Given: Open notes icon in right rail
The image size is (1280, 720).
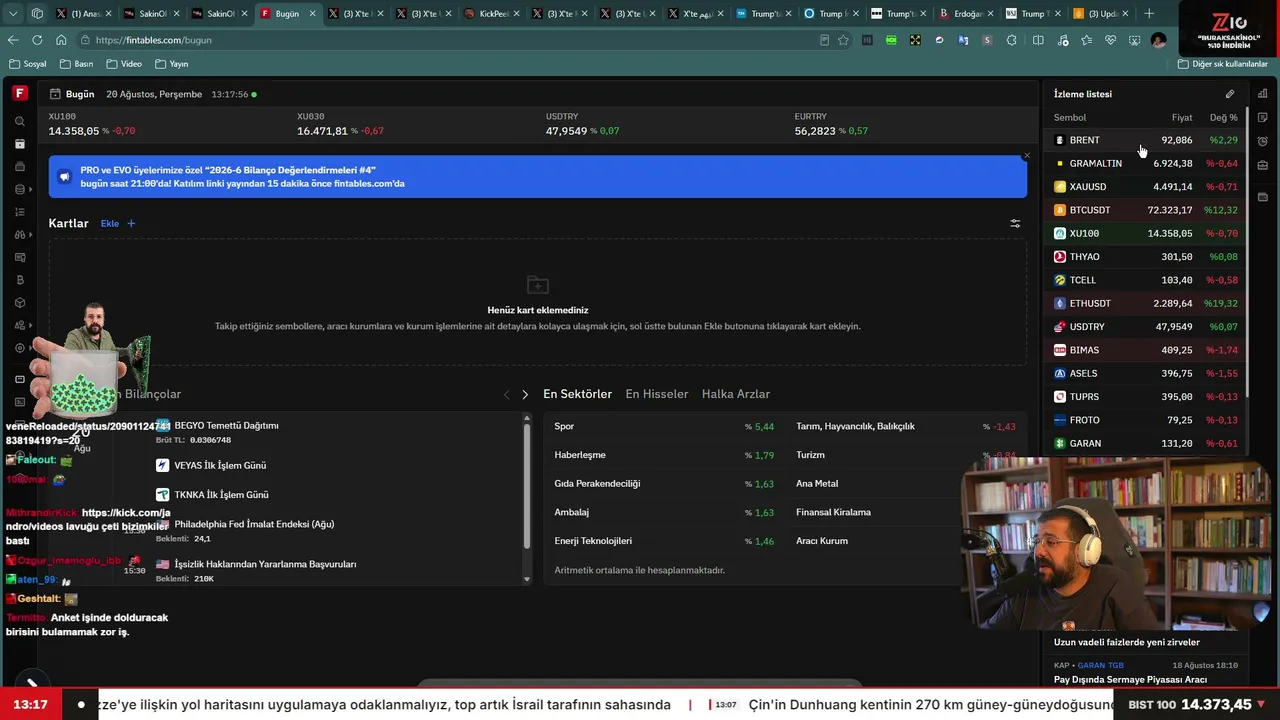Looking at the screenshot, I should (1263, 117).
